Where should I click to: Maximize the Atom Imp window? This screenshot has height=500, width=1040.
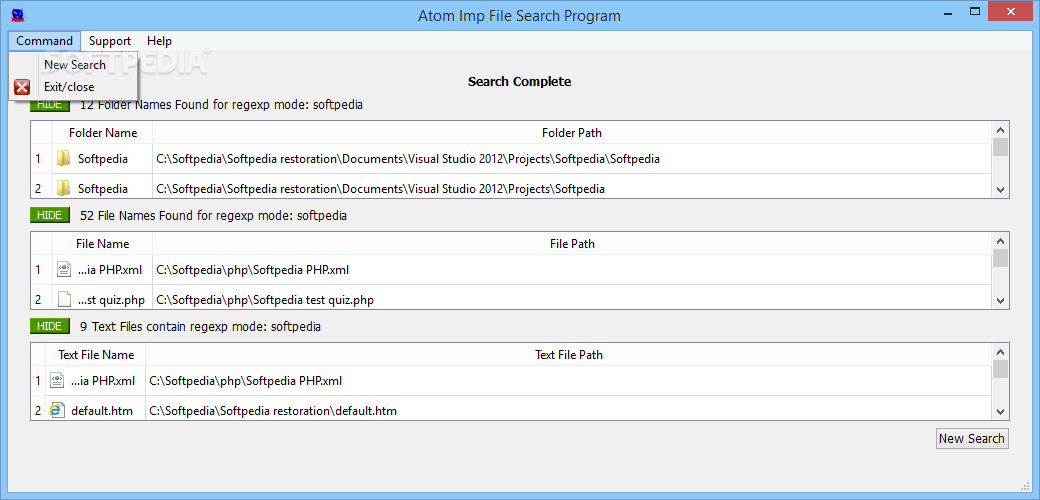point(974,11)
